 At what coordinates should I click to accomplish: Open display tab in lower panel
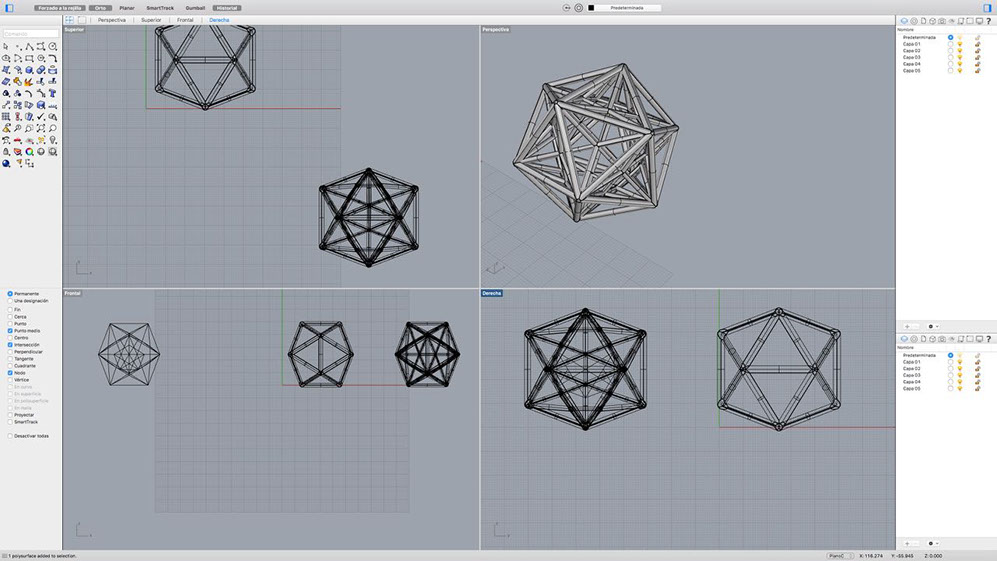point(979,339)
